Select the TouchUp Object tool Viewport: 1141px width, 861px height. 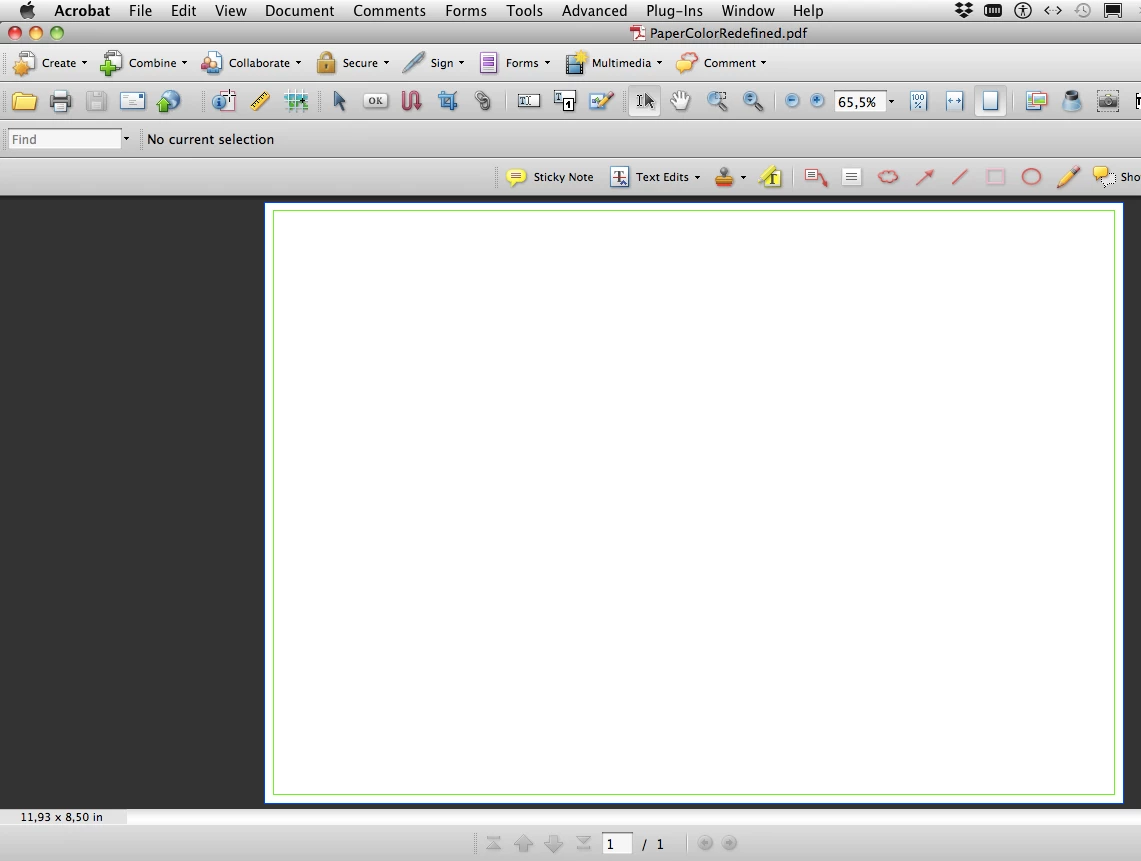click(601, 101)
